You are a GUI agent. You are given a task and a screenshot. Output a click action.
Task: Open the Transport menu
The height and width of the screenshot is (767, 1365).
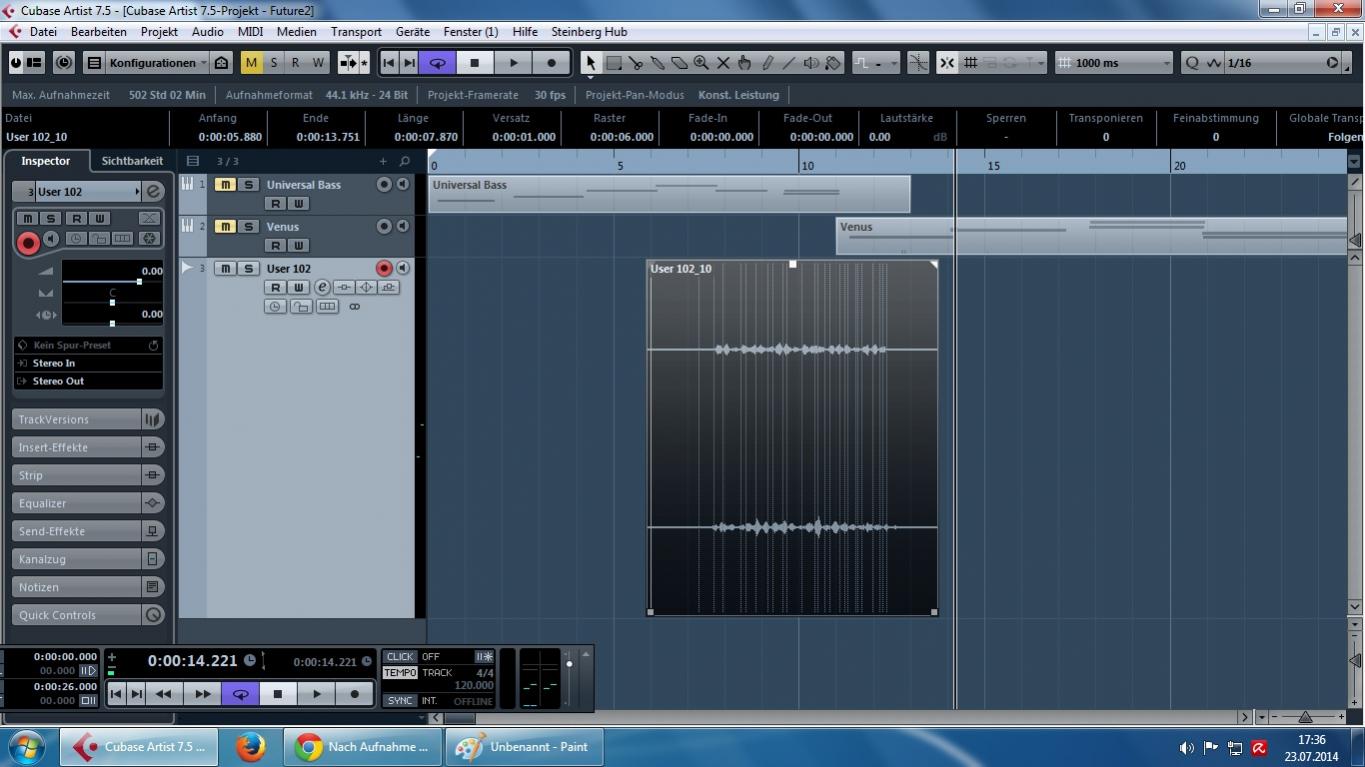click(356, 32)
